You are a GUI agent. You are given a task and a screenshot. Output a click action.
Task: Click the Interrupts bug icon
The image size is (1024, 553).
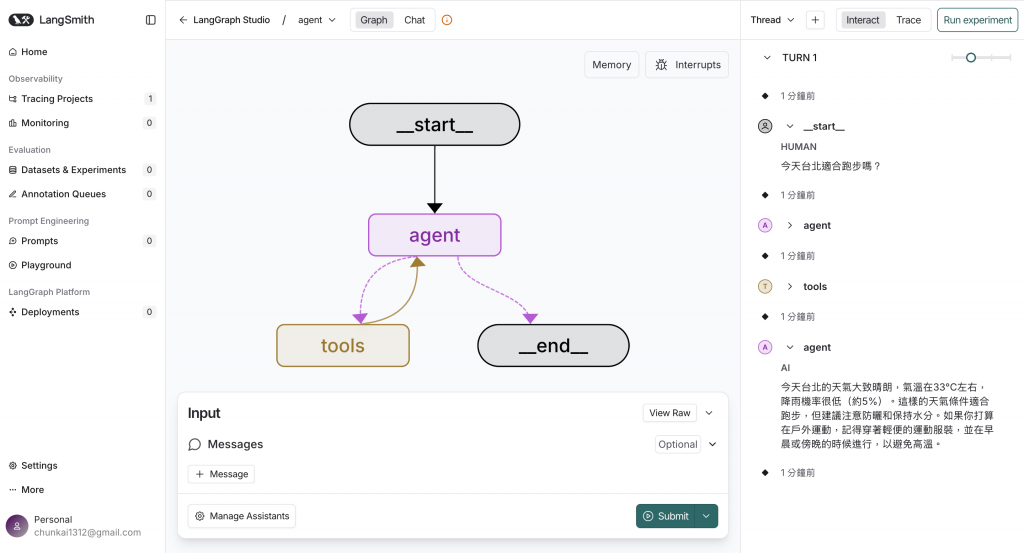pyautogui.click(x=661, y=65)
